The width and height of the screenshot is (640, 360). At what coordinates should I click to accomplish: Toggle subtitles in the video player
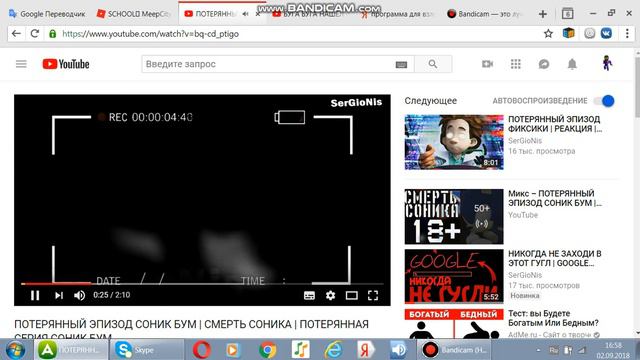tap(309, 295)
